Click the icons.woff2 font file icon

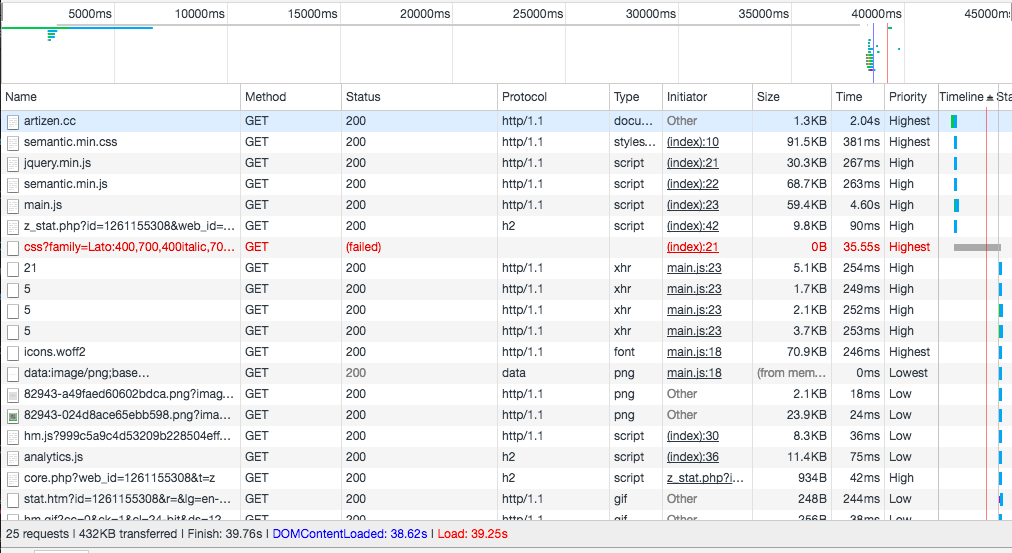pyautogui.click(x=13, y=352)
